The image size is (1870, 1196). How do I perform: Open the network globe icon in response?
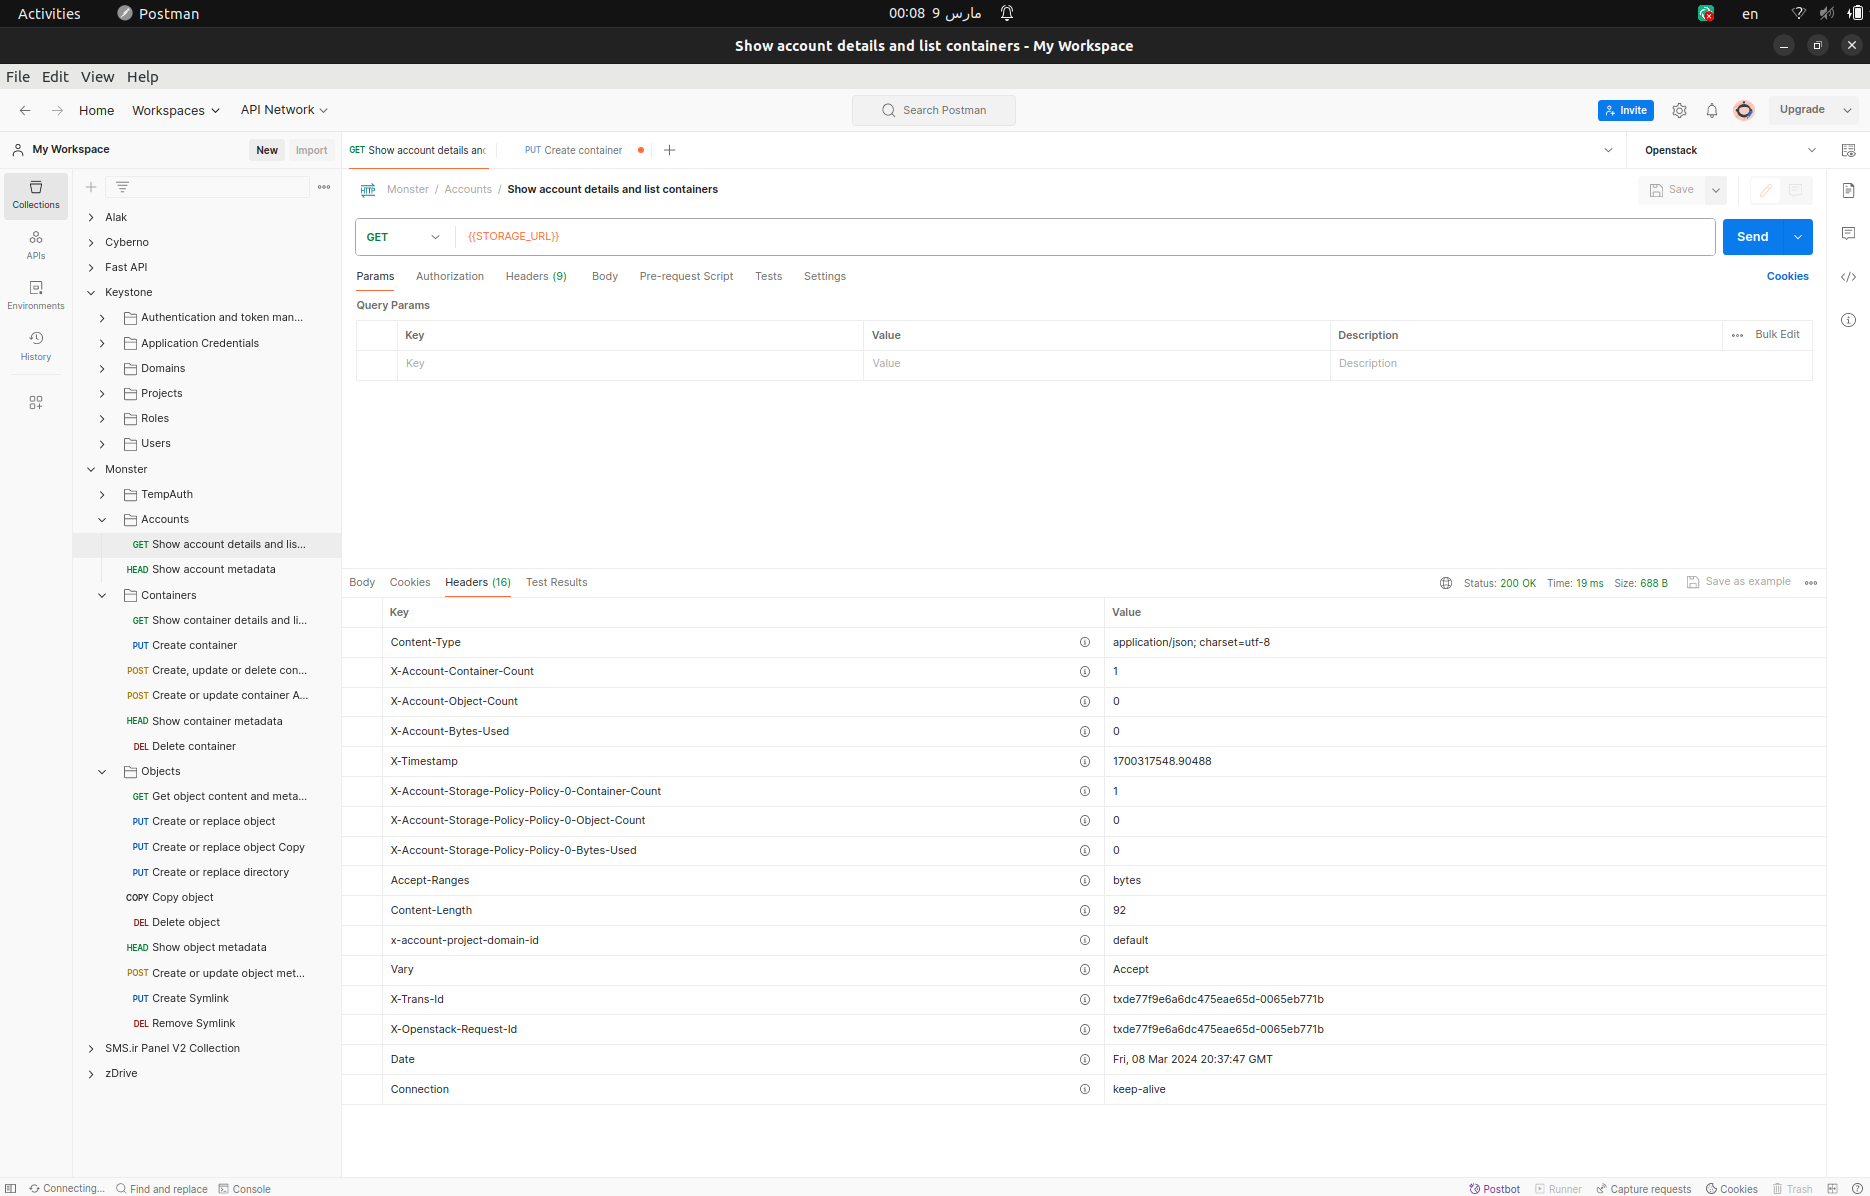pyautogui.click(x=1446, y=583)
